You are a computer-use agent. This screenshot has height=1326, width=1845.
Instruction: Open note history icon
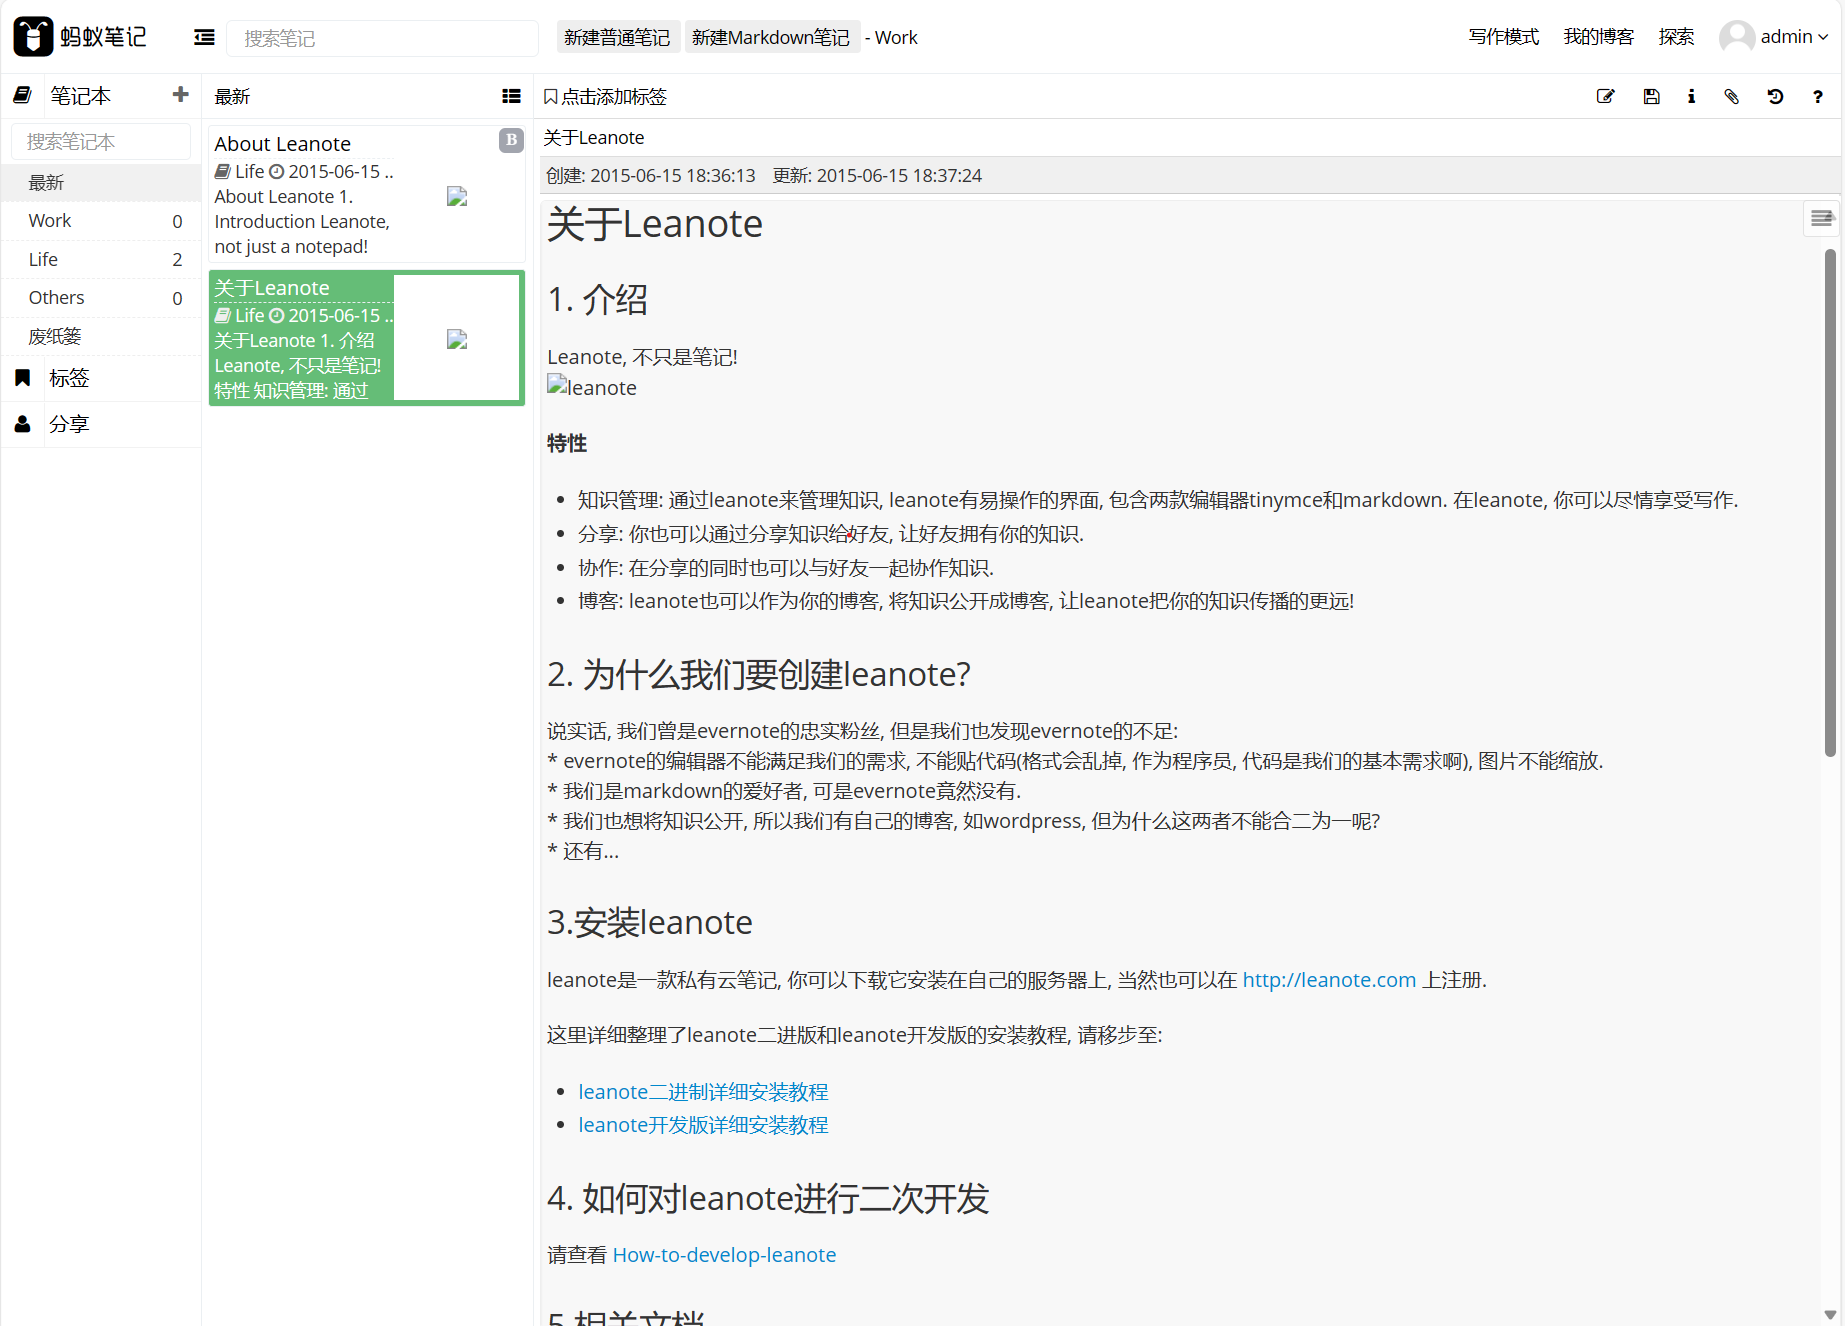1775,96
